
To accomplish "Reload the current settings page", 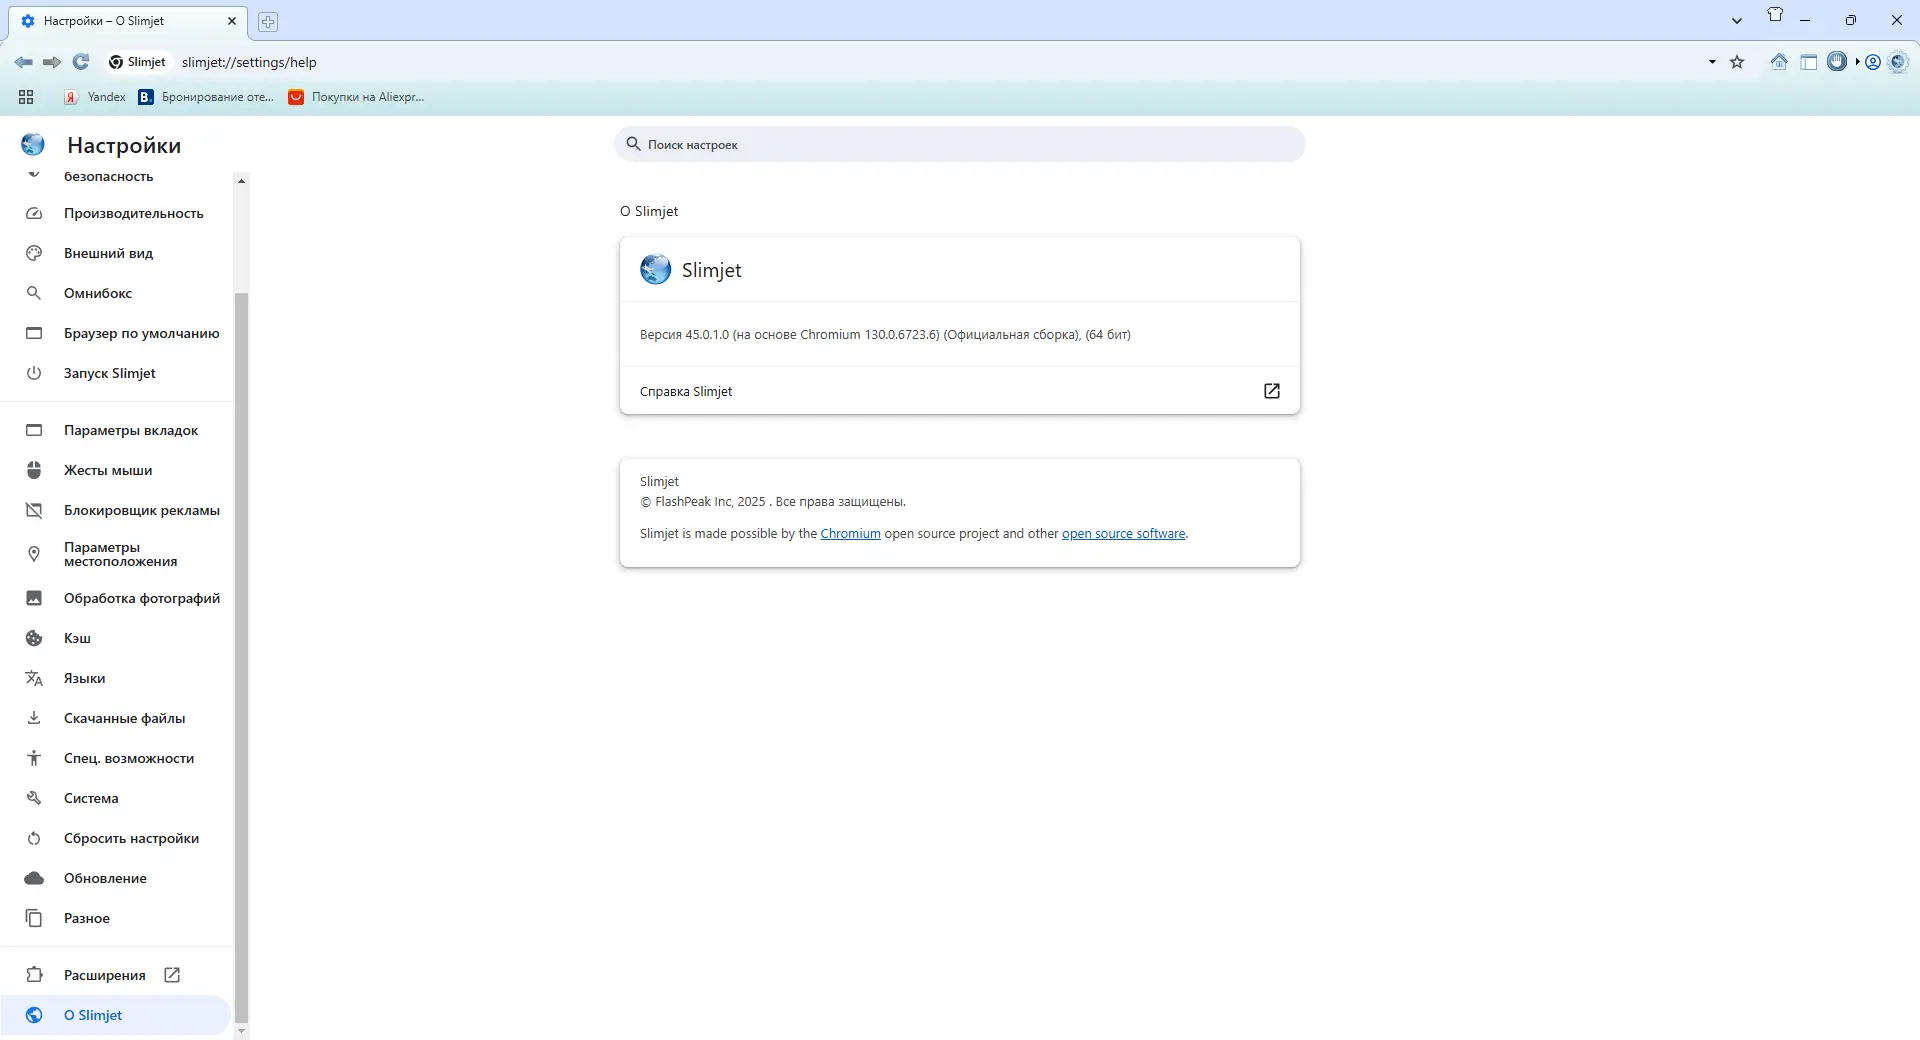I will [x=81, y=62].
